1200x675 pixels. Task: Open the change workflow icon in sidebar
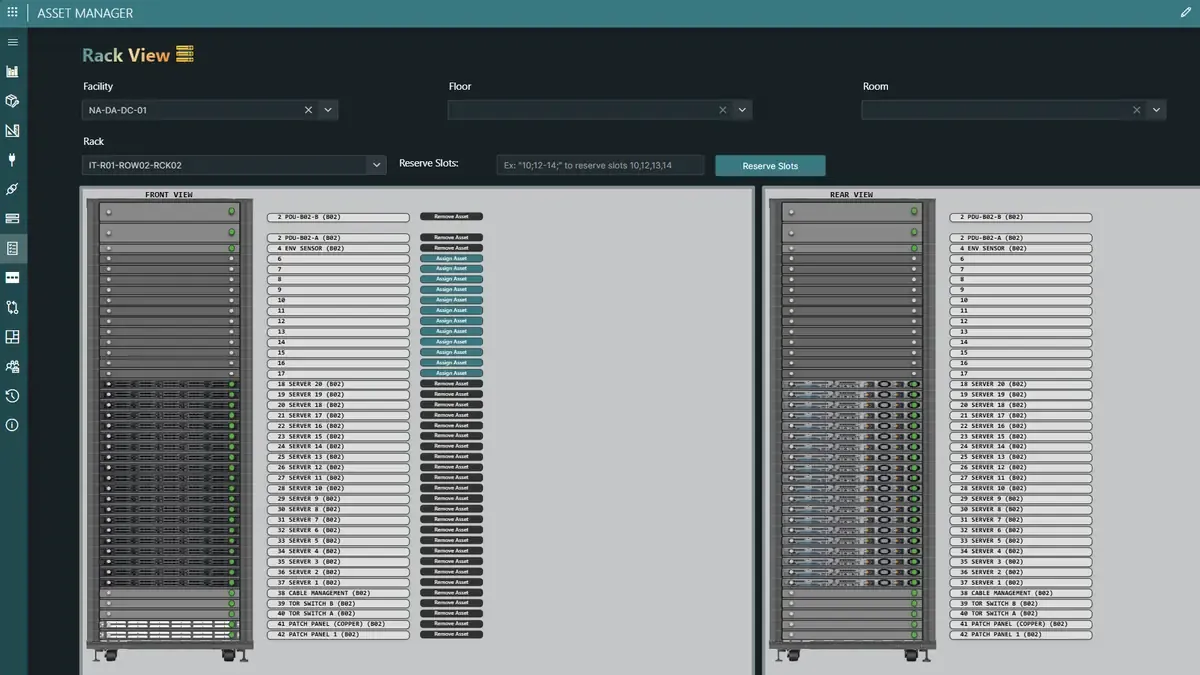point(12,307)
